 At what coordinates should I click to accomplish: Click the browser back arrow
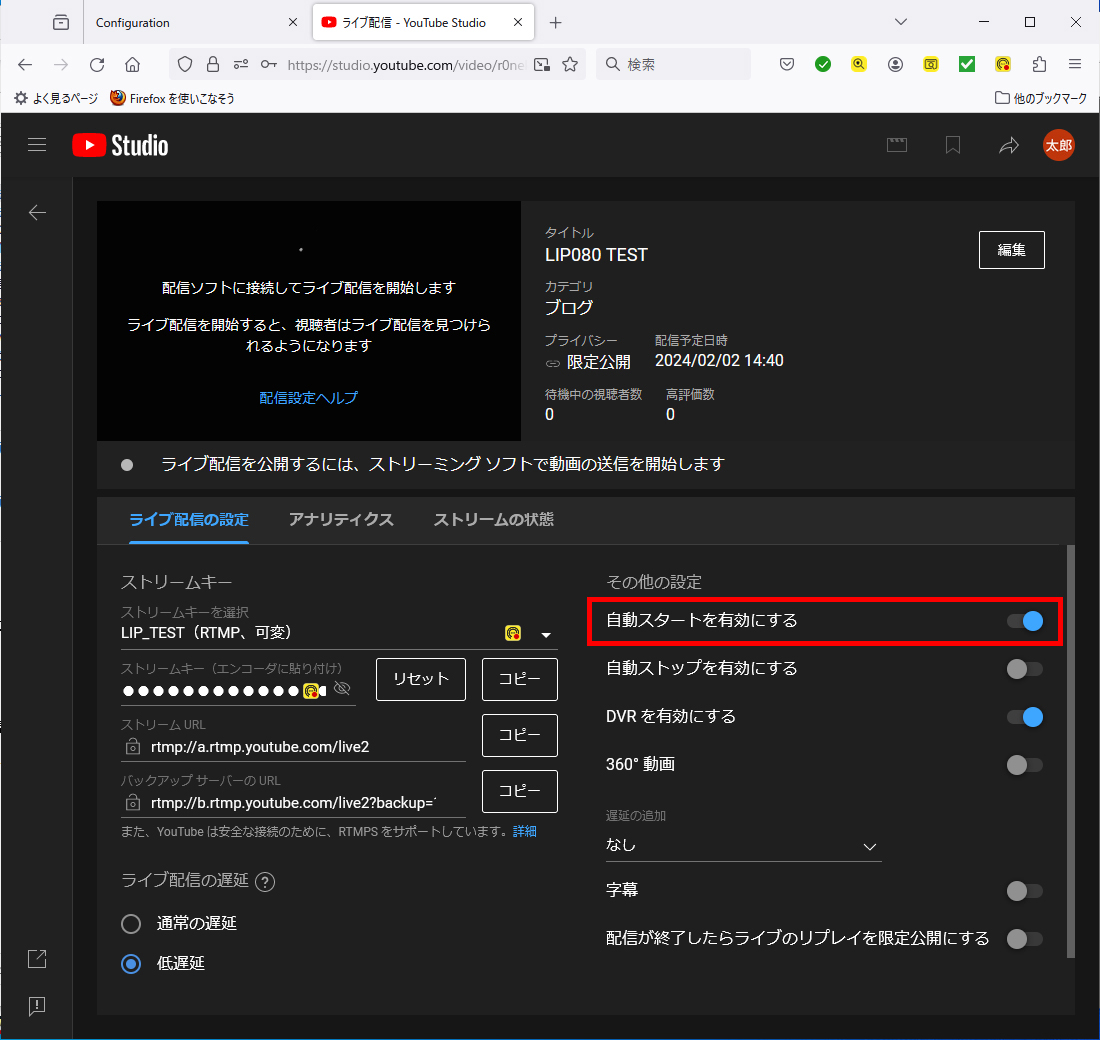point(25,65)
